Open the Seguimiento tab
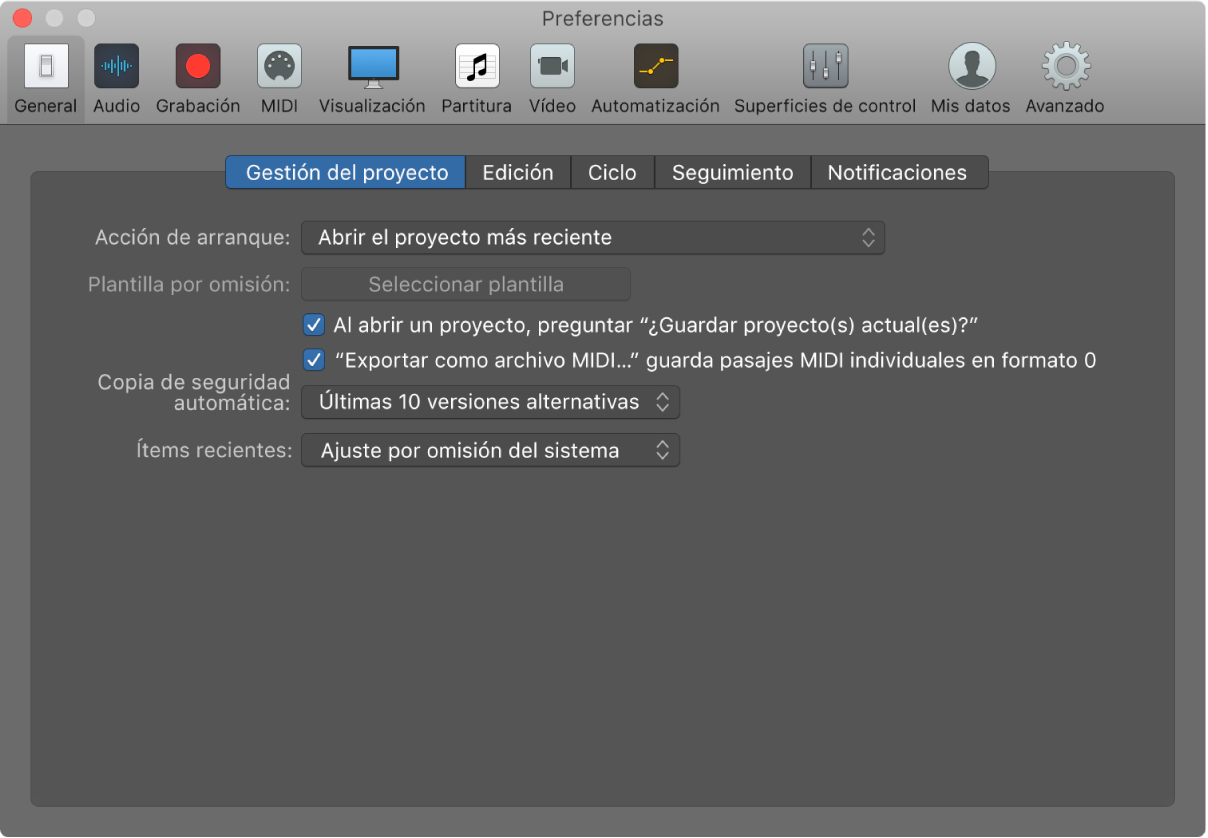The height and width of the screenshot is (838, 1208). pyautogui.click(x=732, y=173)
